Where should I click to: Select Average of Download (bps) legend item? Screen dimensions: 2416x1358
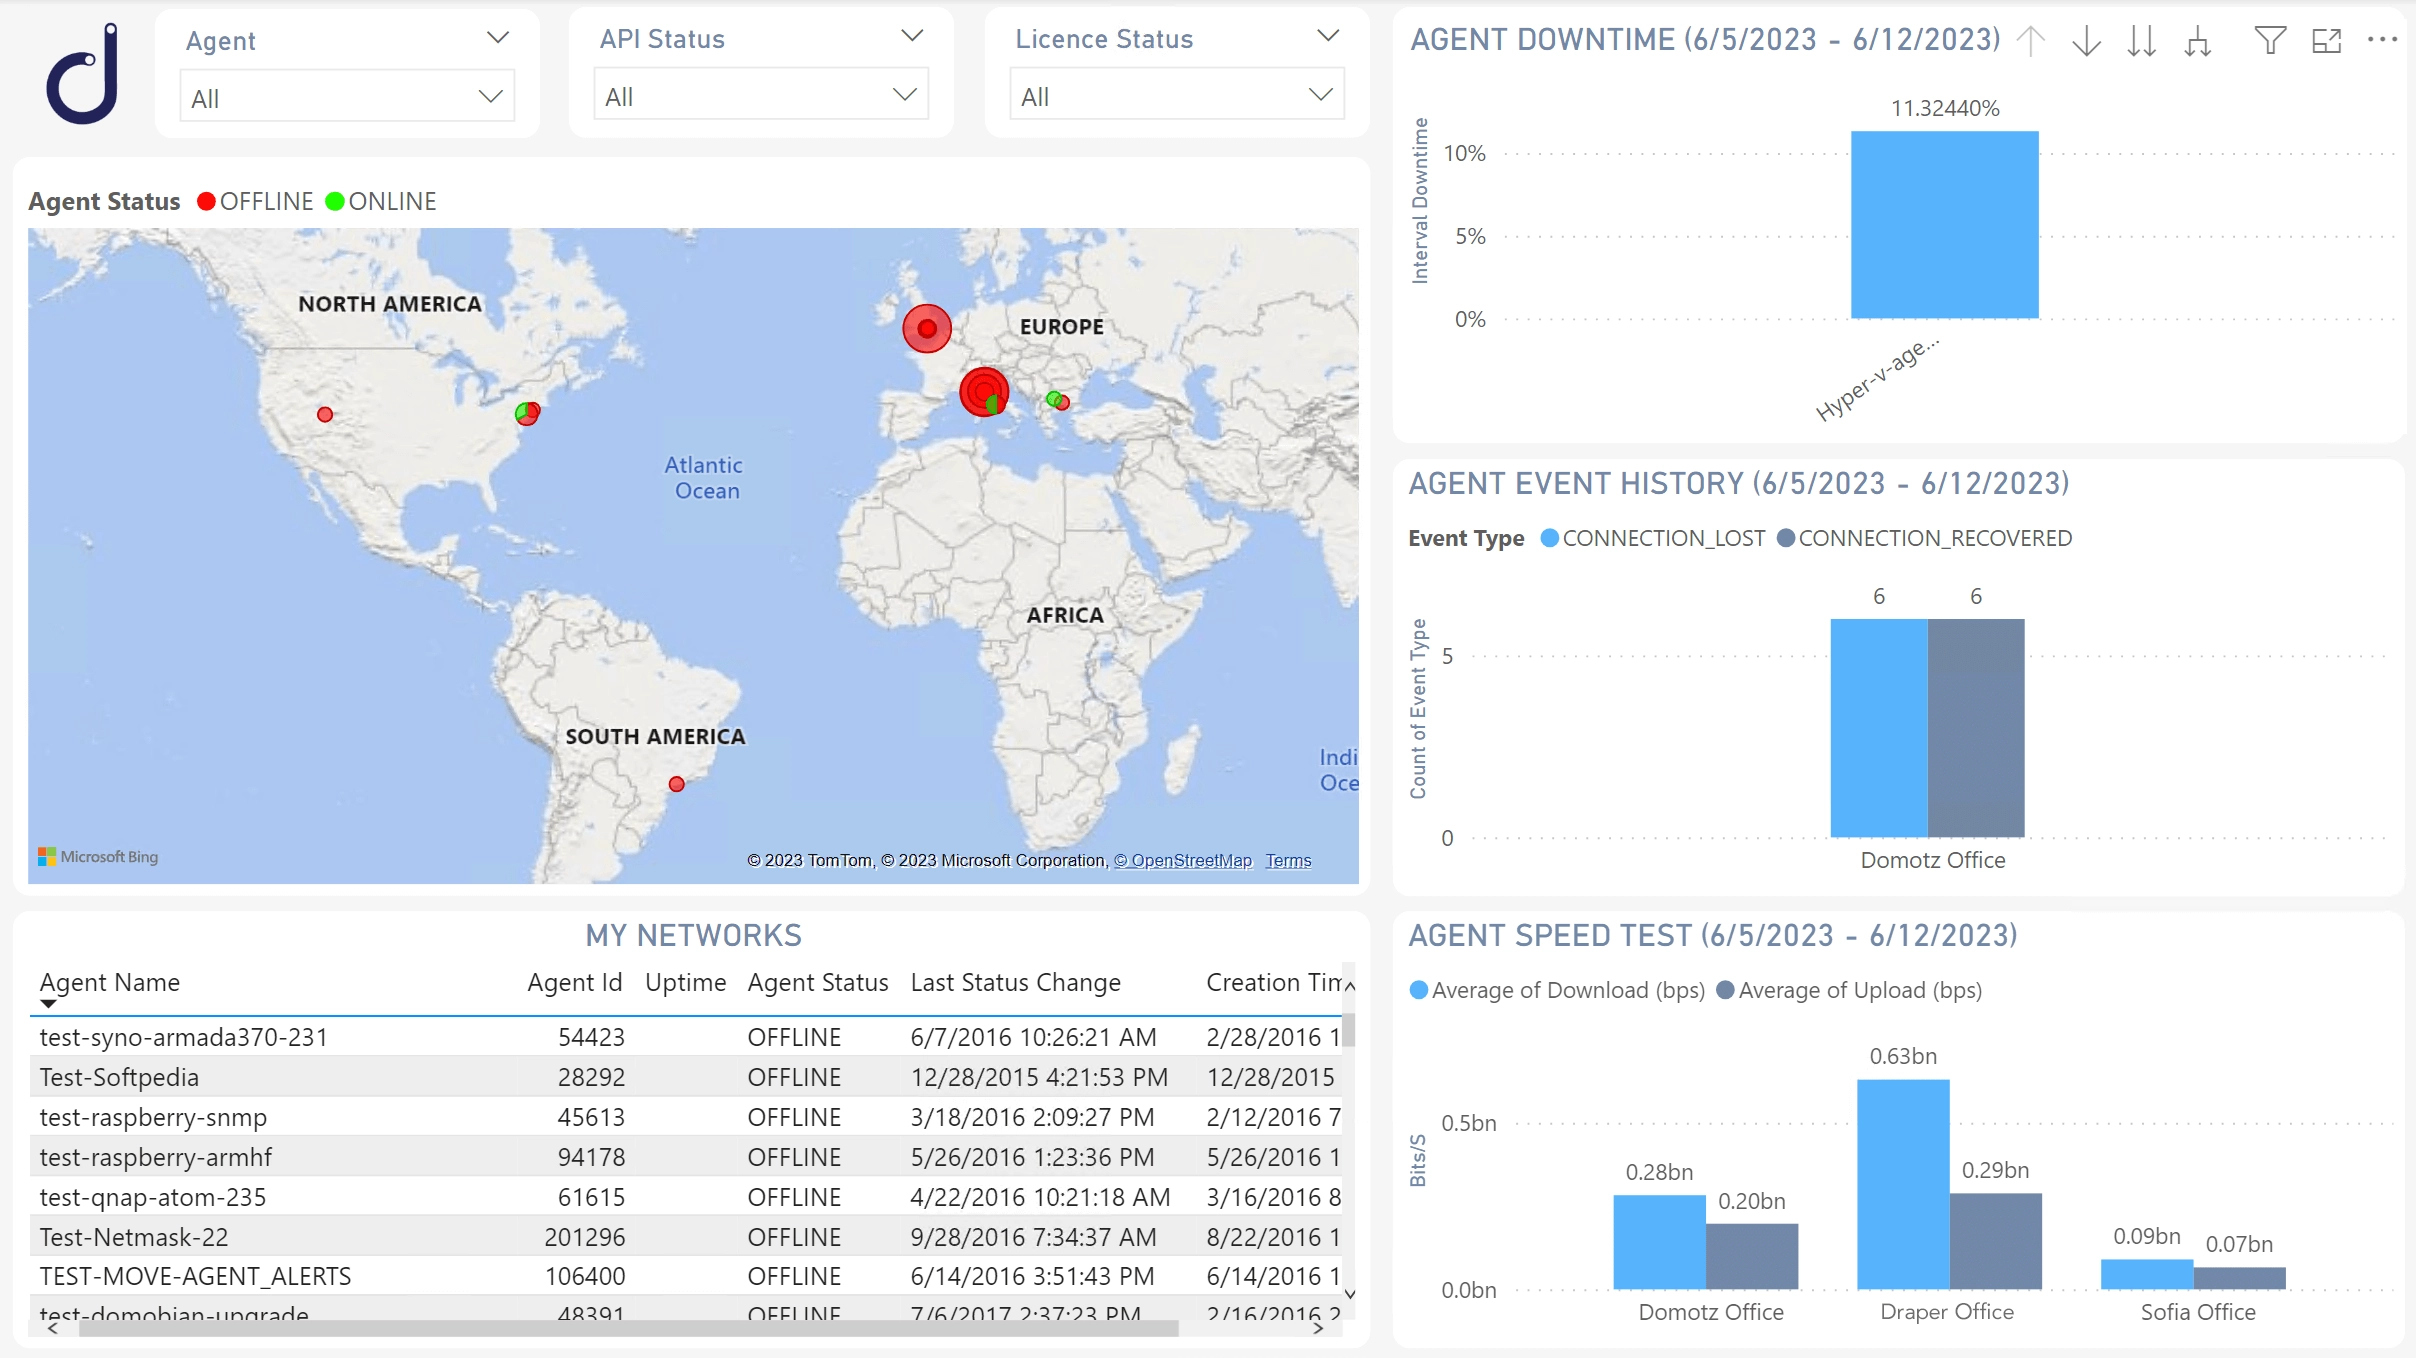point(1557,990)
